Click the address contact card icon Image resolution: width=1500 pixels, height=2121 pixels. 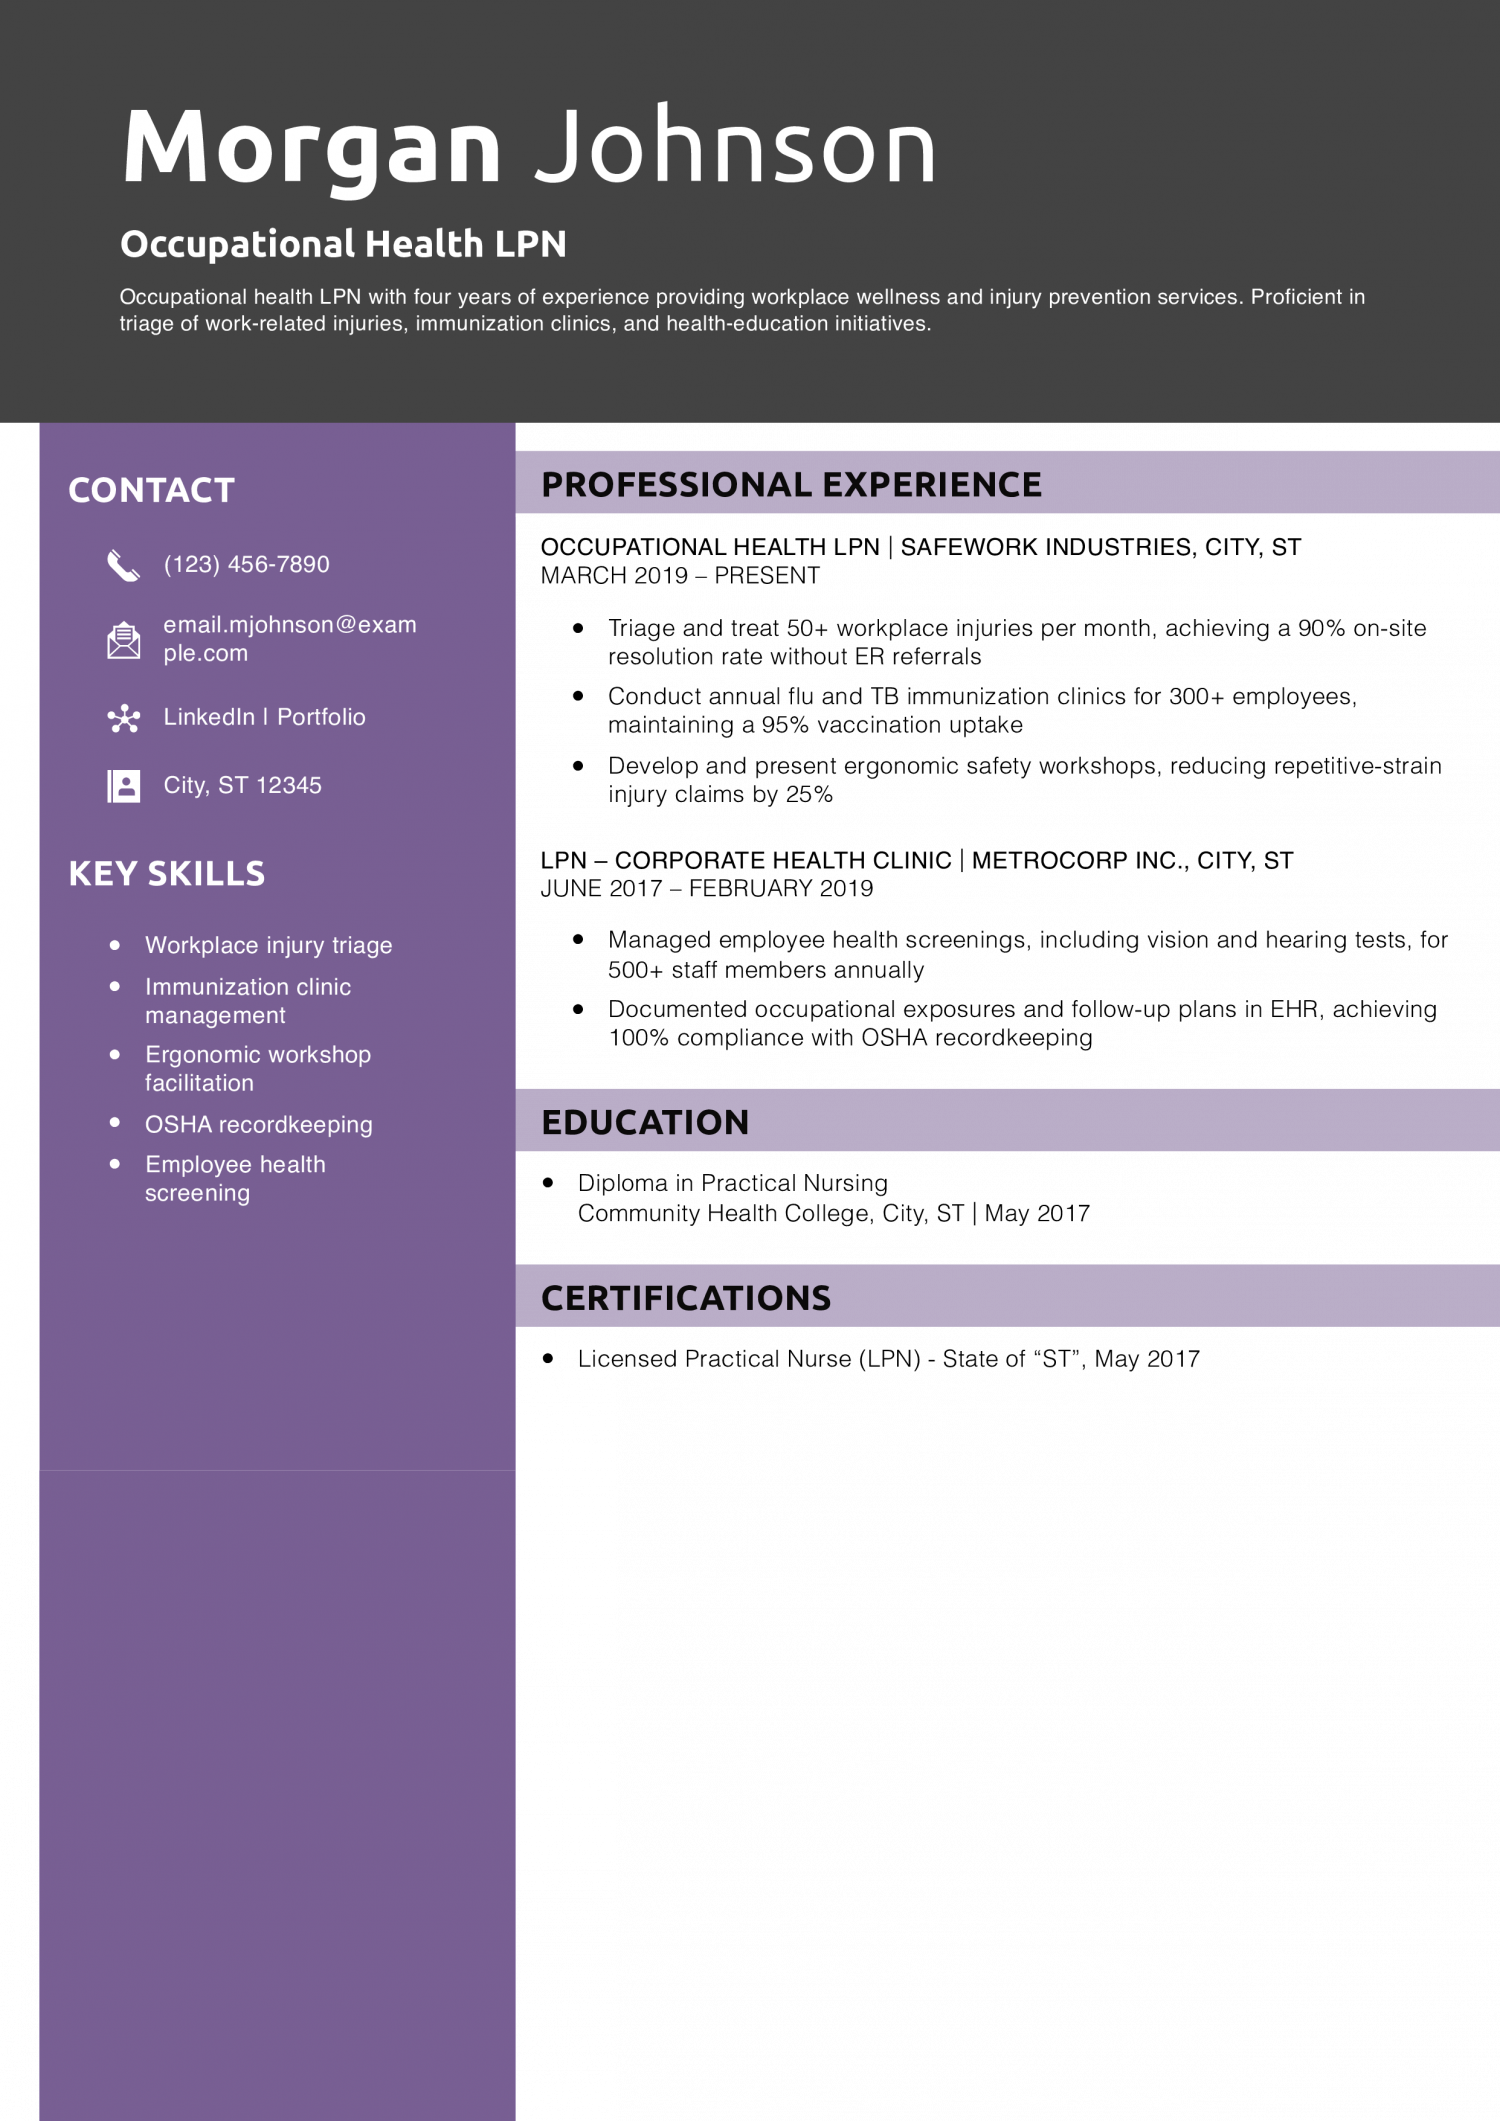click(123, 786)
